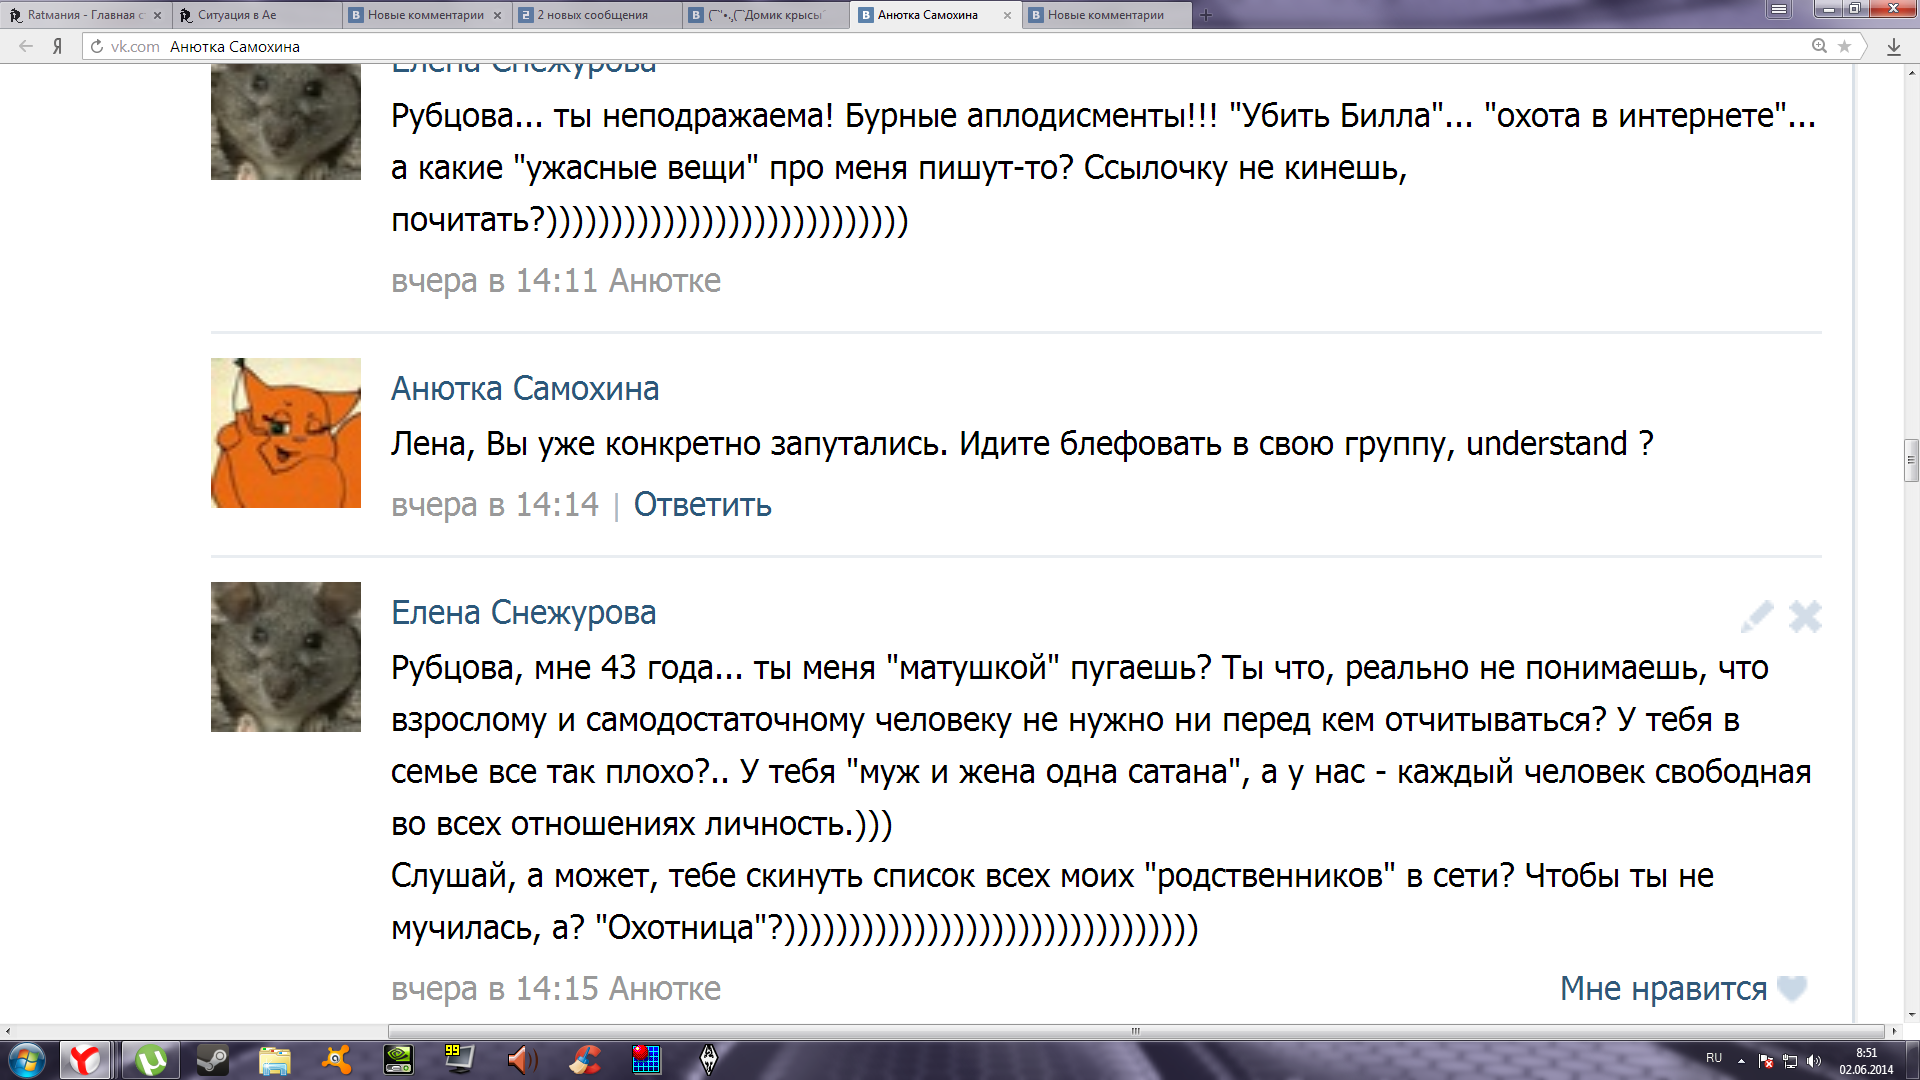Open a new tab with plus button
This screenshot has width=1920, height=1080.
point(1206,15)
